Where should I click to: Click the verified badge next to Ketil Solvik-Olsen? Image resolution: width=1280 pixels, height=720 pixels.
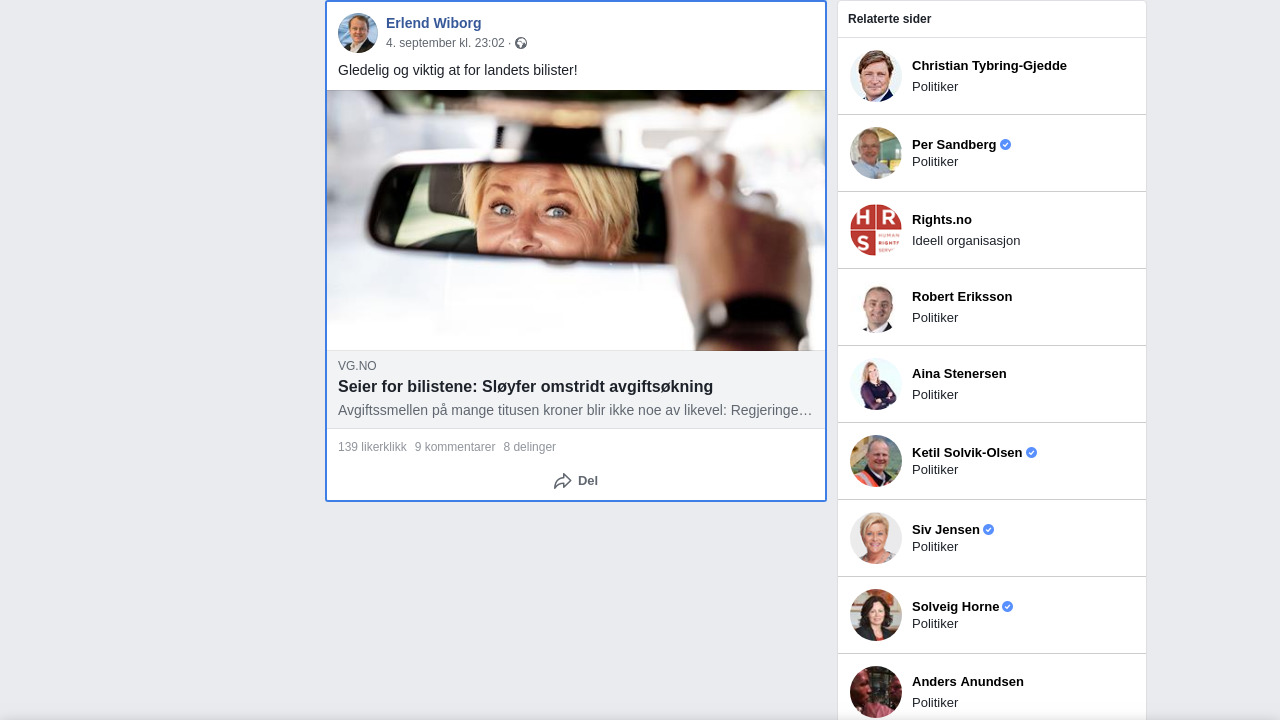pyautogui.click(x=1031, y=453)
